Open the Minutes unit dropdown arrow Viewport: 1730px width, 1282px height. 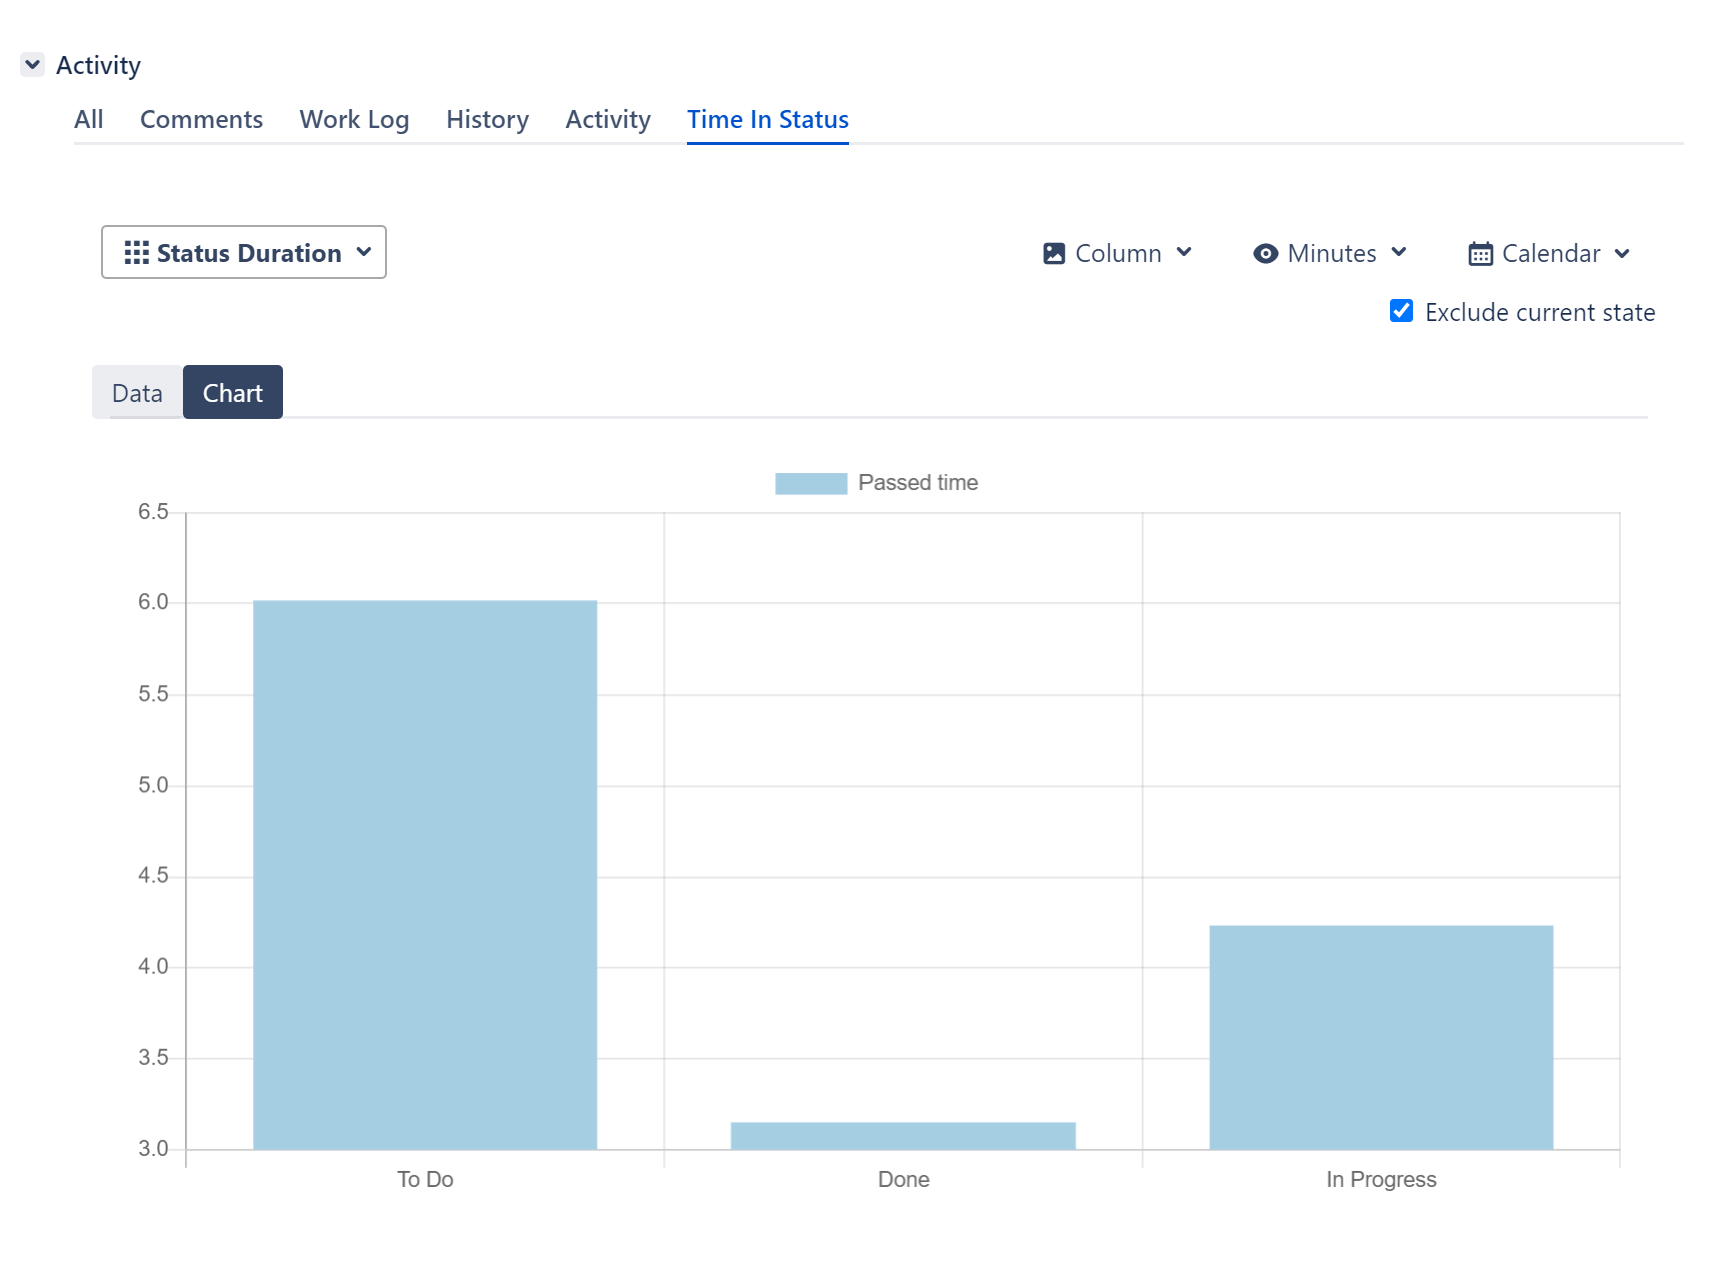pyautogui.click(x=1399, y=253)
